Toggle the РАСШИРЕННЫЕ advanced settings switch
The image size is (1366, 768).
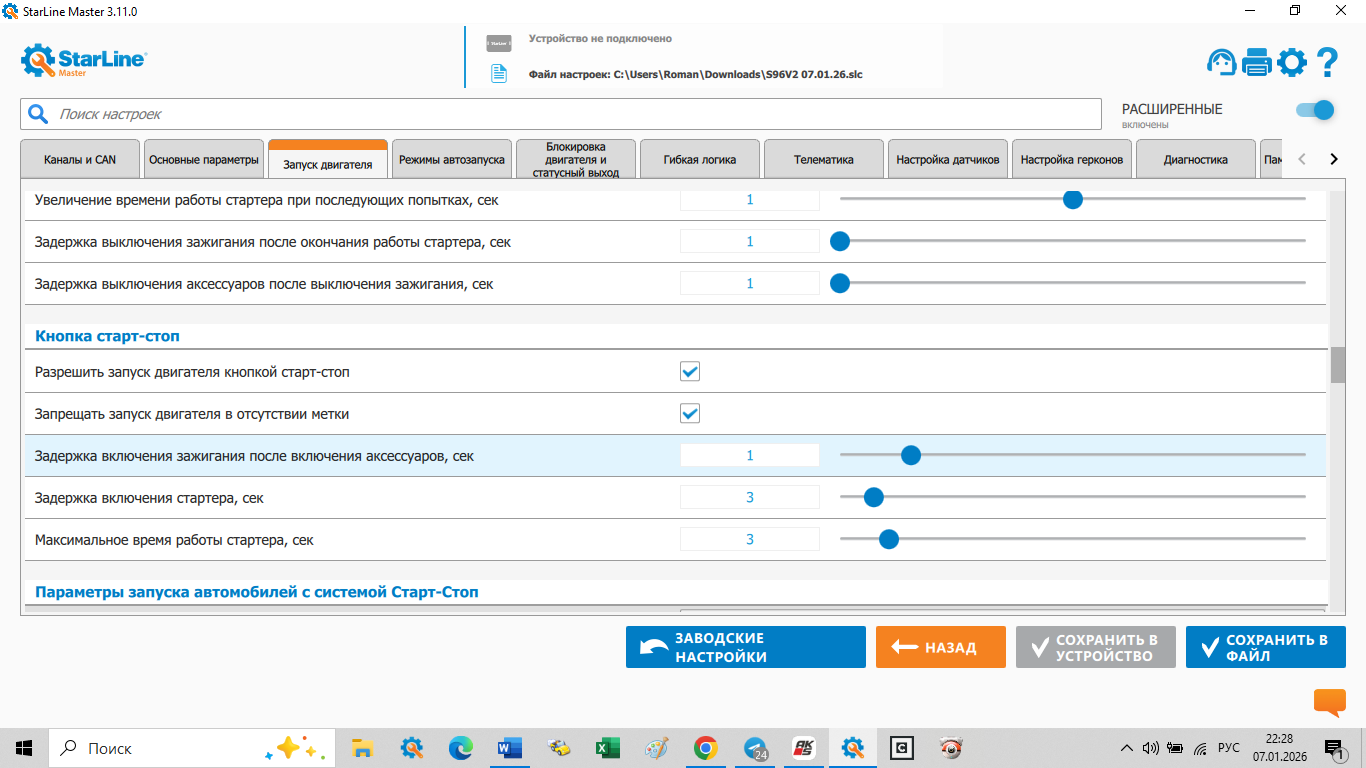[x=1315, y=110]
